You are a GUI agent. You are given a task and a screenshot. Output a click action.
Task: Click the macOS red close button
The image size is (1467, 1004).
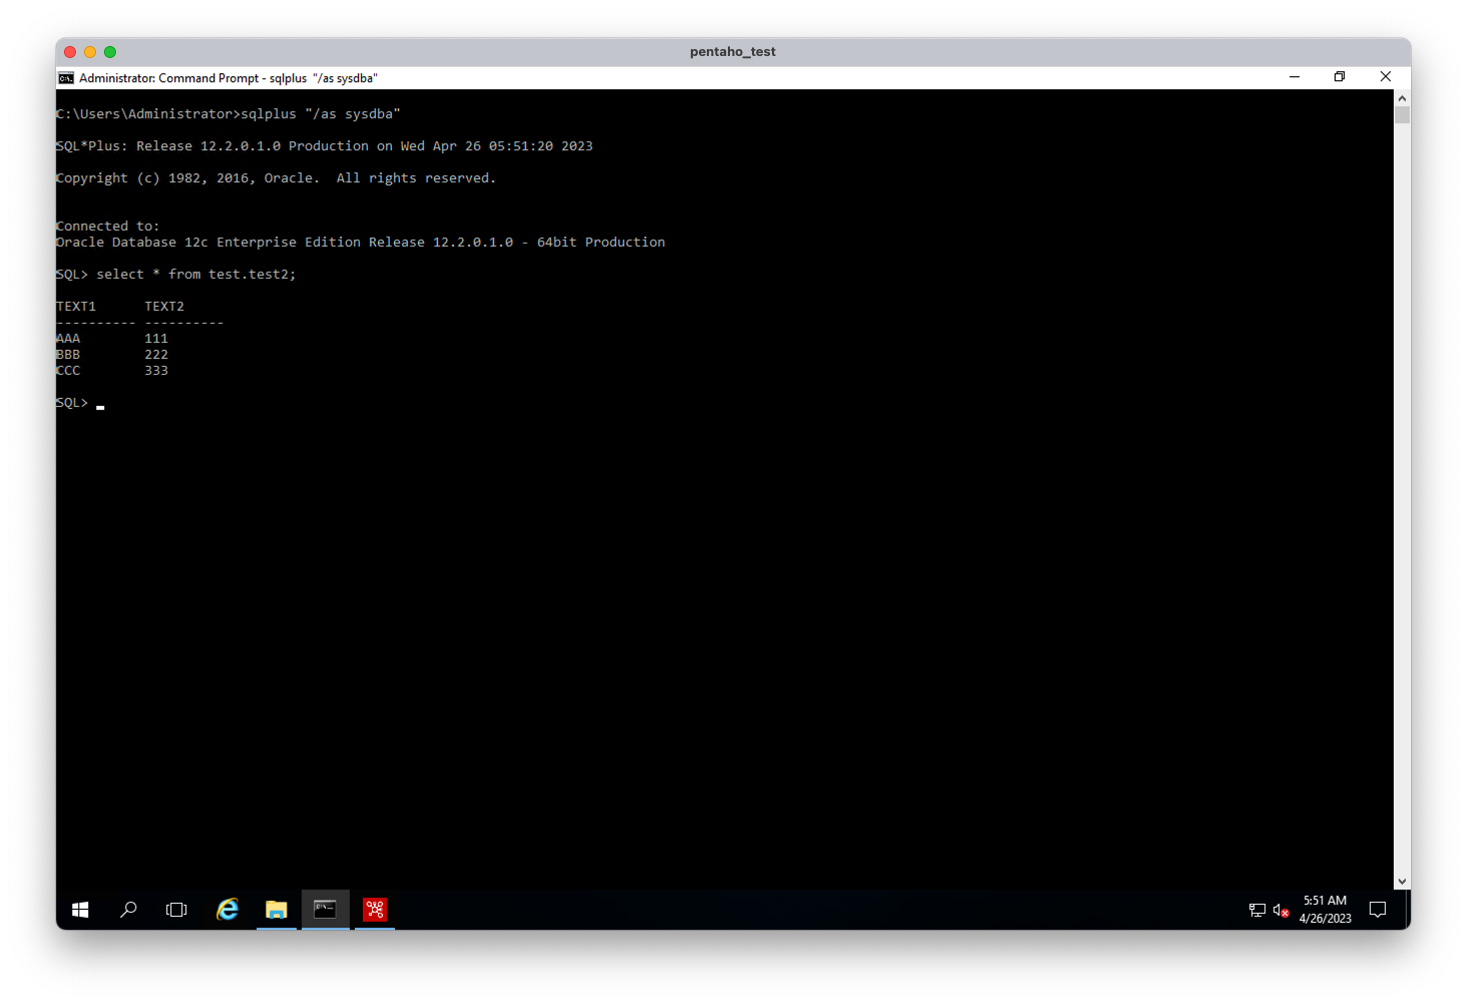coord(70,52)
